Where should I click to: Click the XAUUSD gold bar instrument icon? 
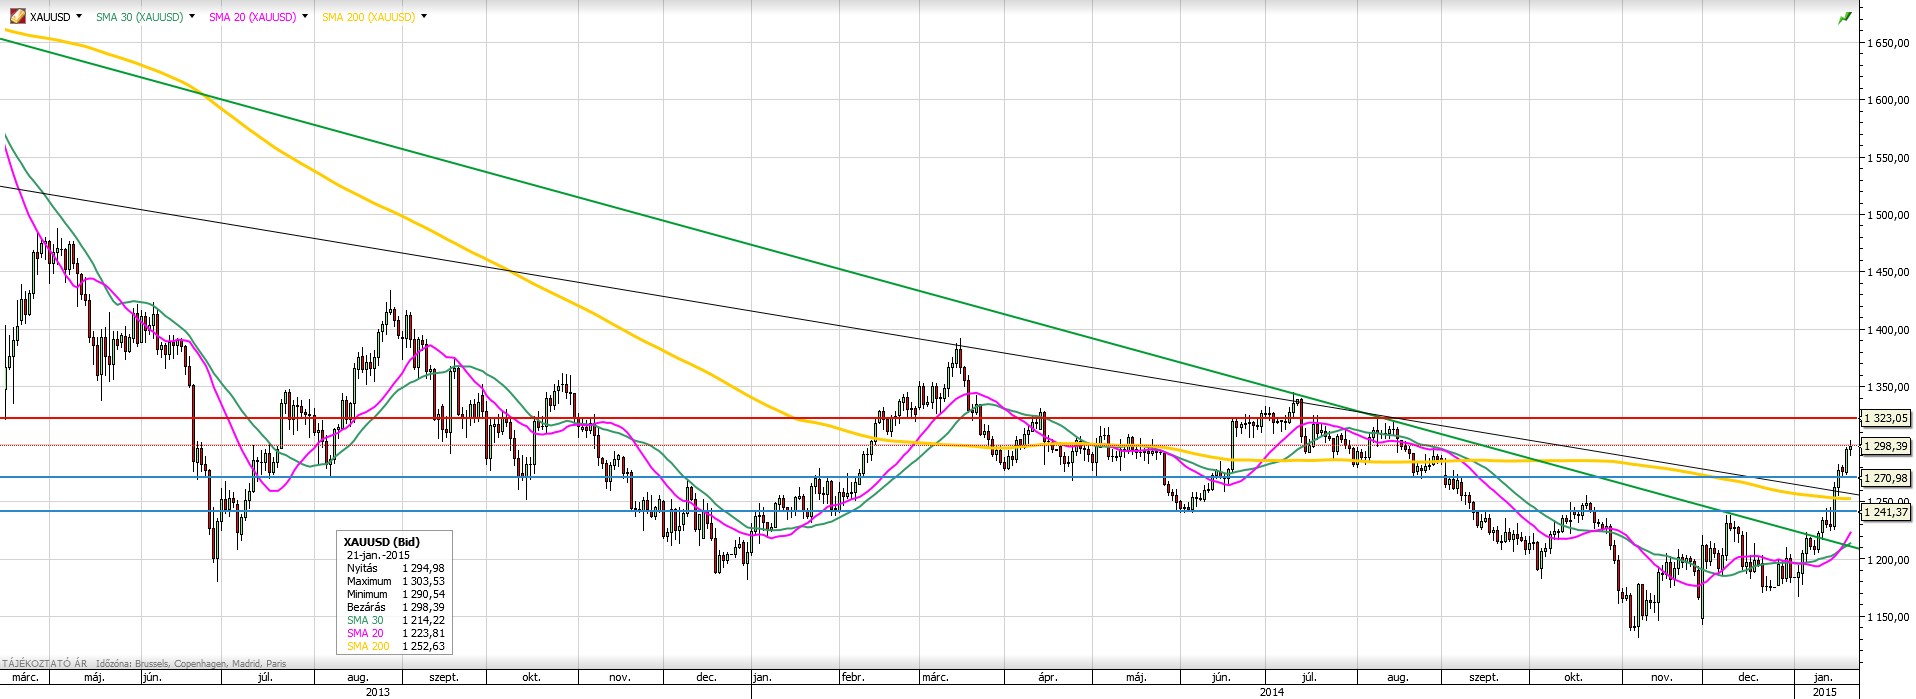[x=18, y=17]
